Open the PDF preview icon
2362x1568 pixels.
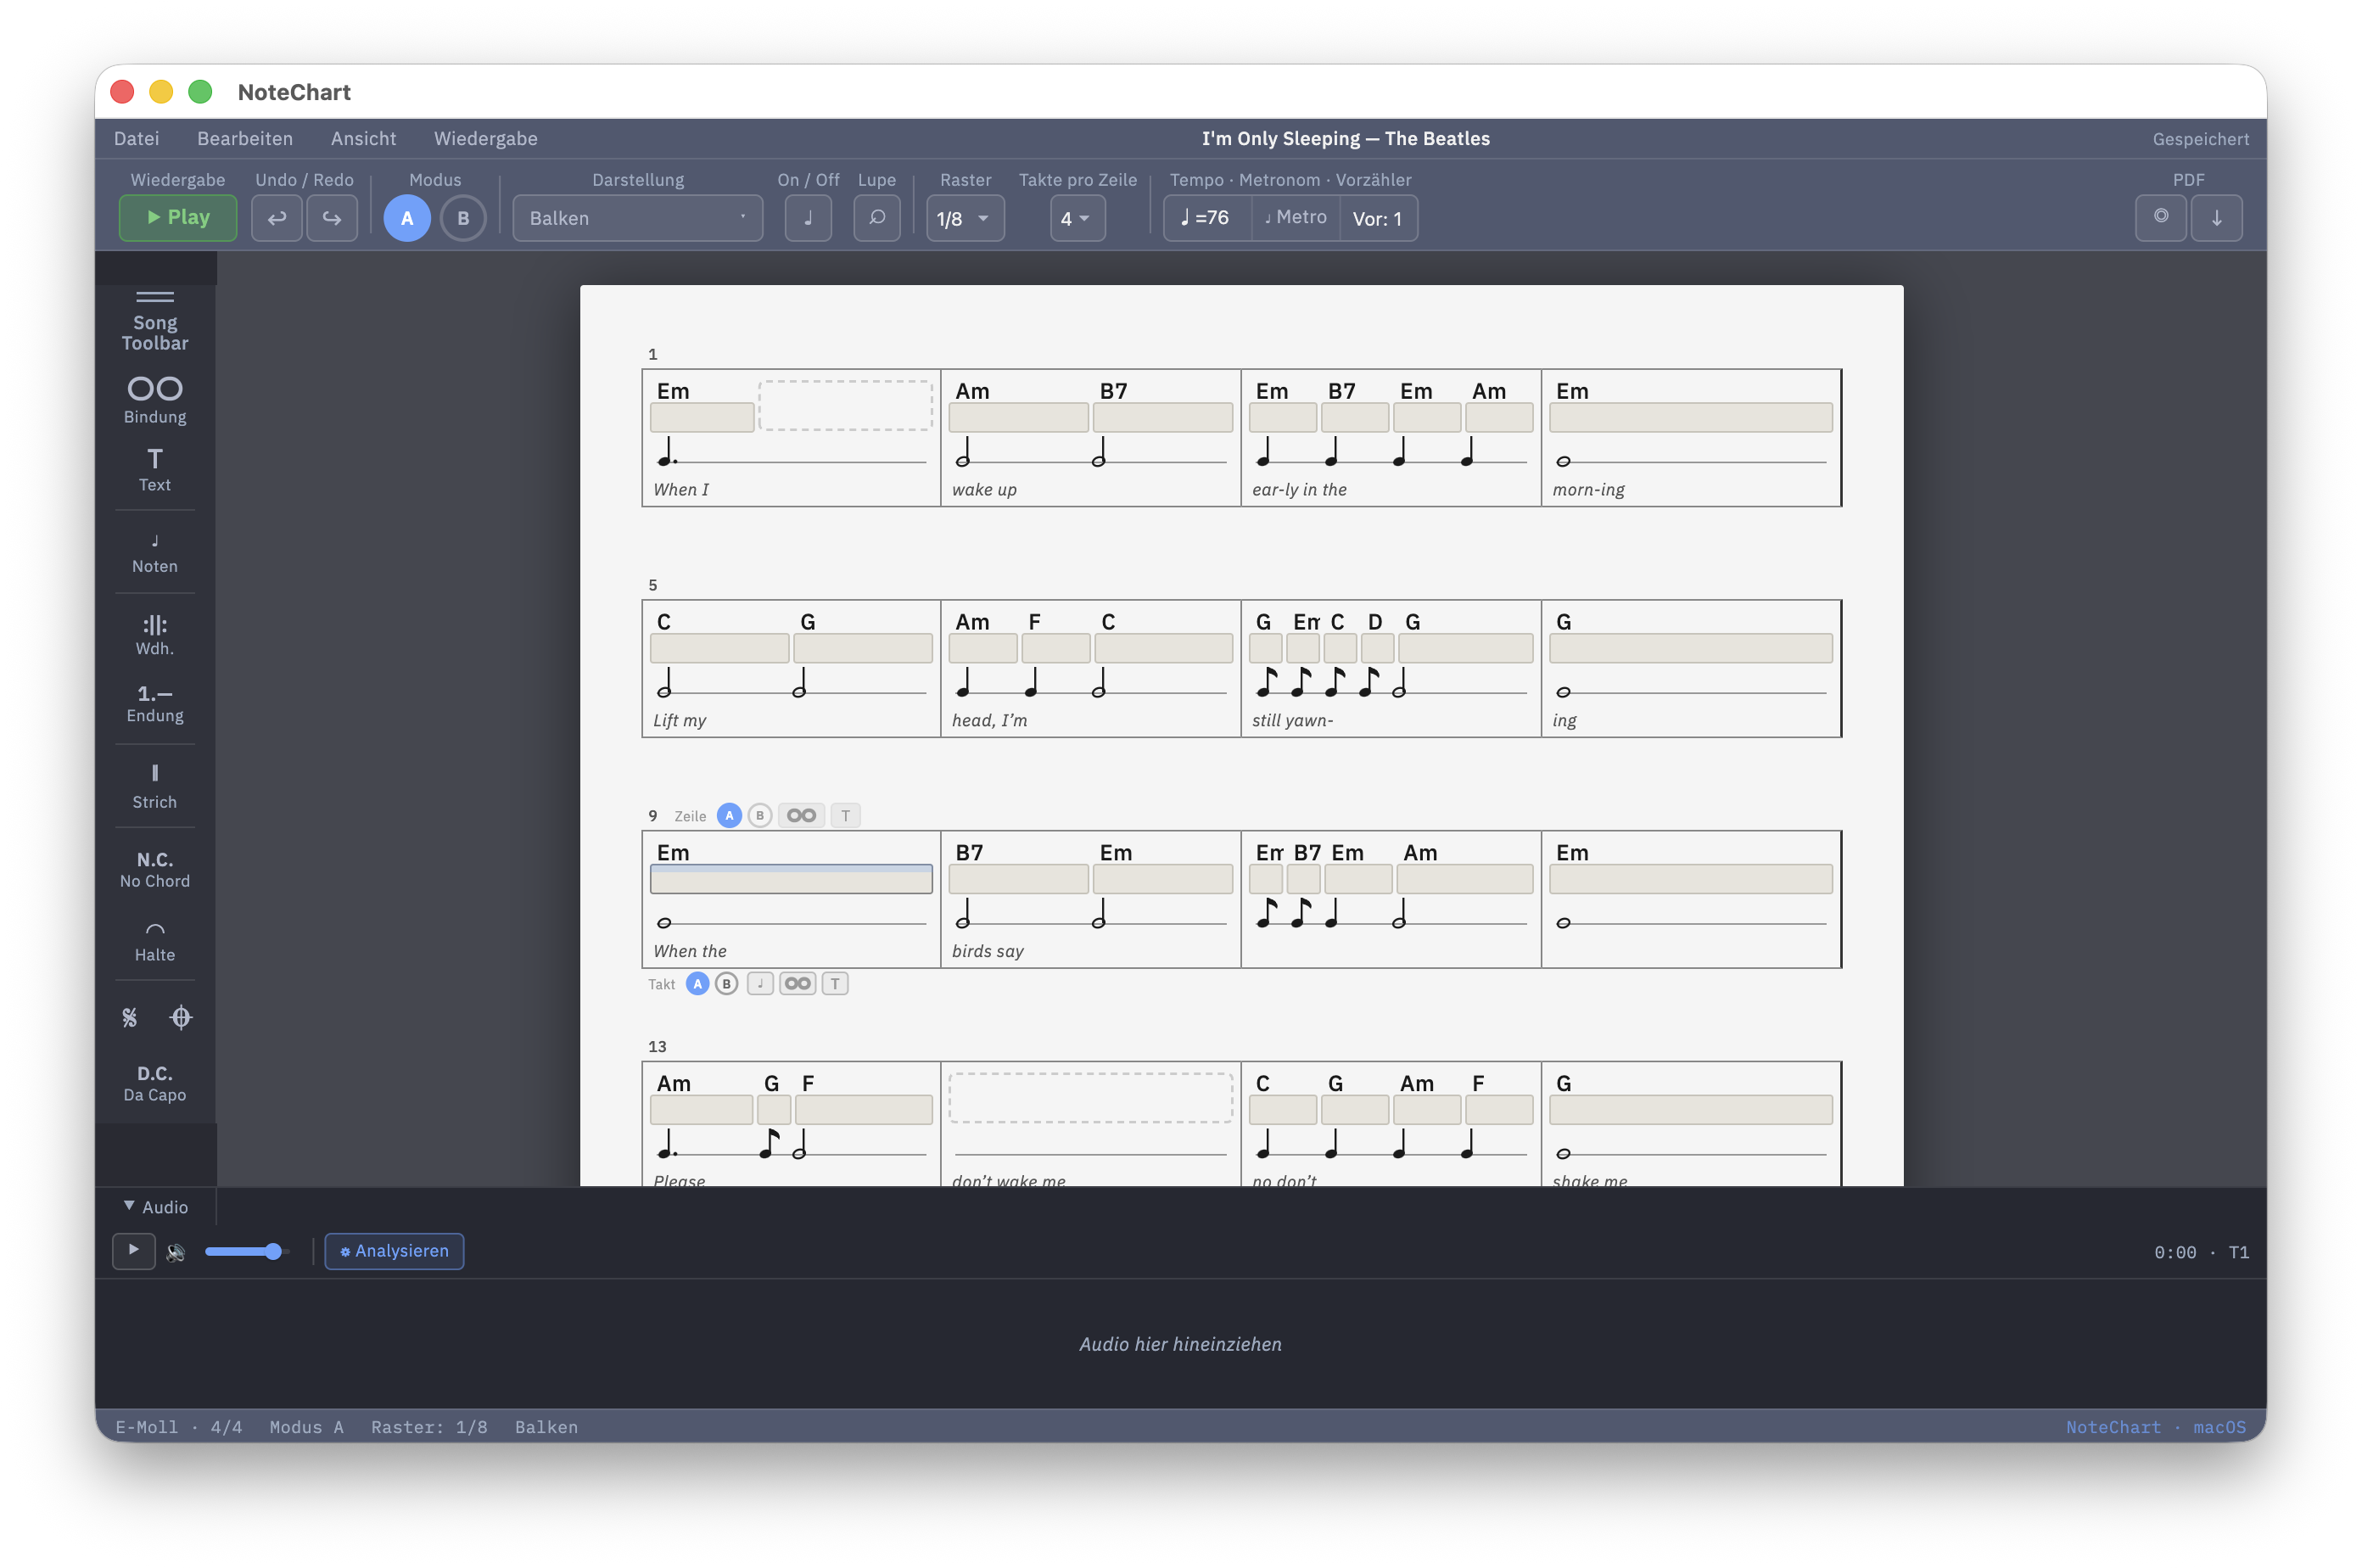[x=2161, y=218]
